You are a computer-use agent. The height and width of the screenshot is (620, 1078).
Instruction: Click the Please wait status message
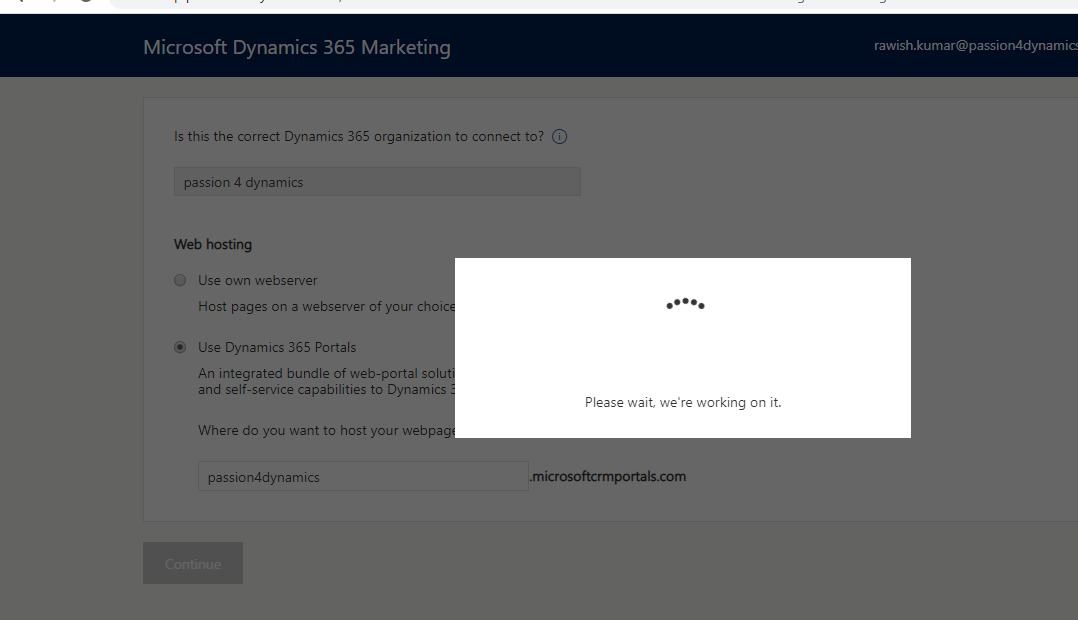pyautogui.click(x=683, y=402)
